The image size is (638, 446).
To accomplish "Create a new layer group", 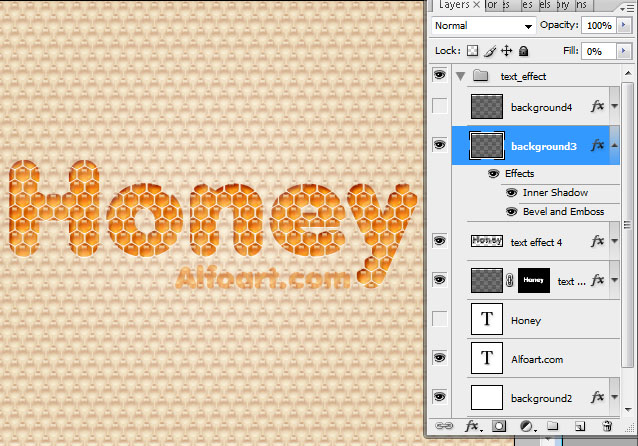I will point(554,426).
